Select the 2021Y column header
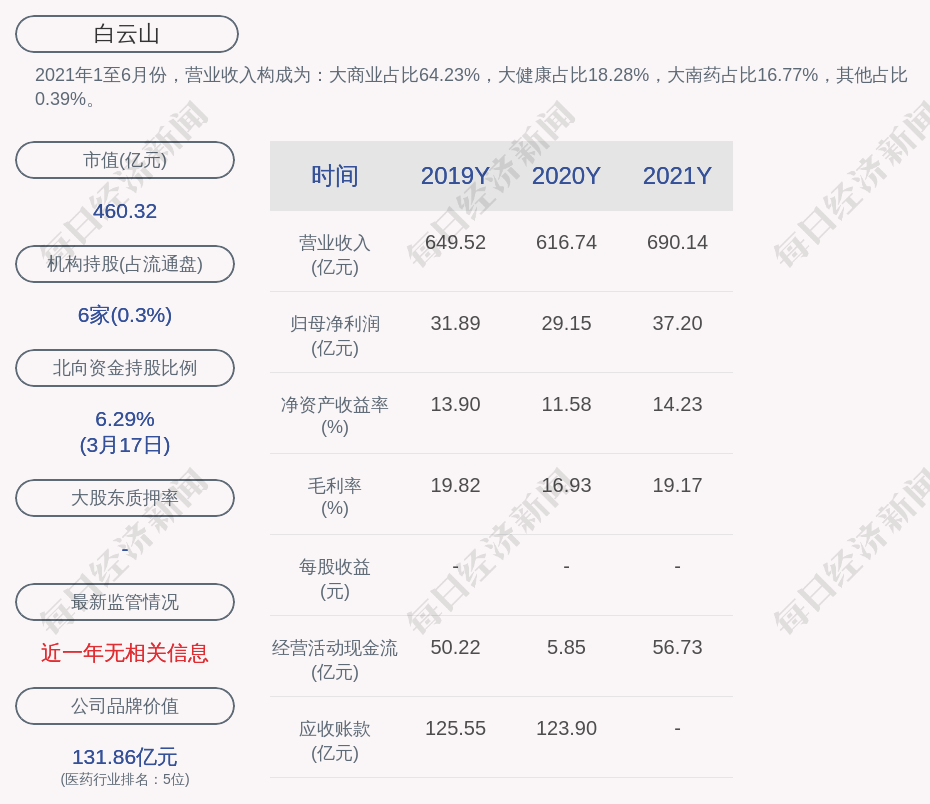930x804 pixels. point(677,176)
